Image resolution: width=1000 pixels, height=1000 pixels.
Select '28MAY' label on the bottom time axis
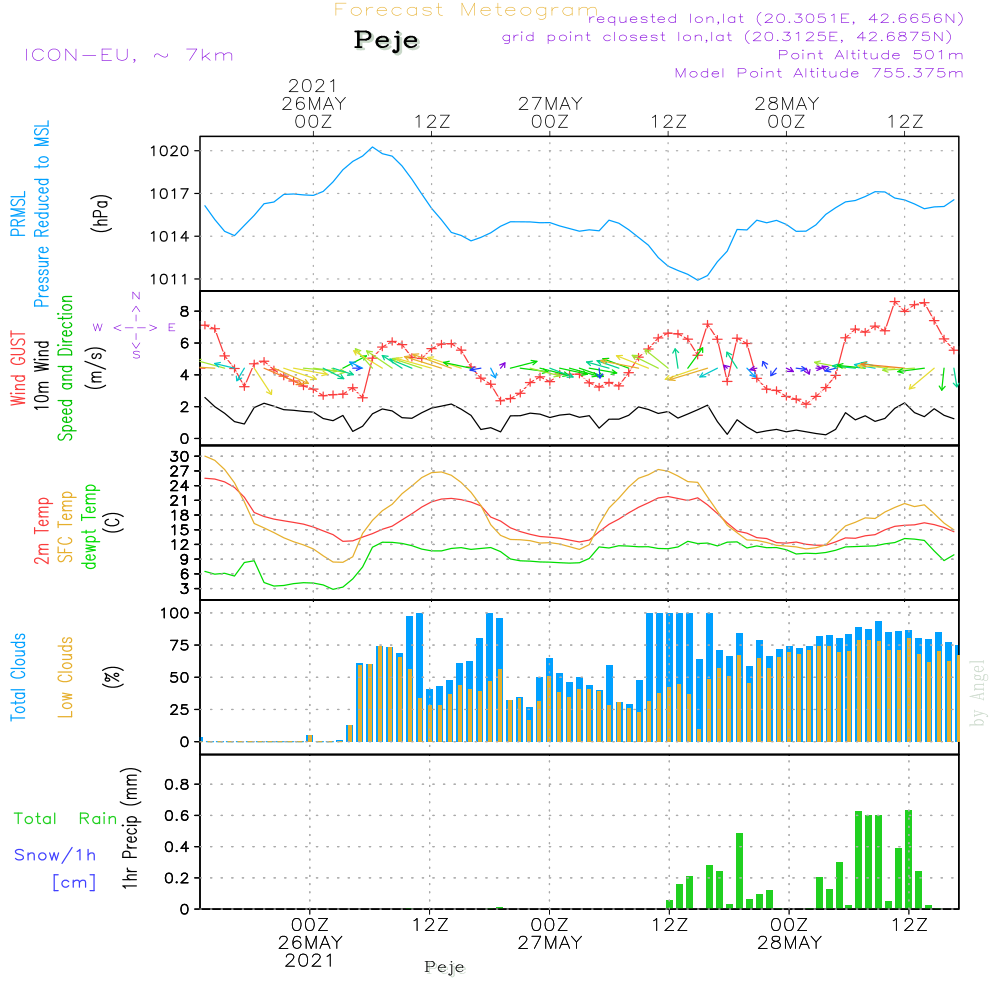tap(790, 943)
